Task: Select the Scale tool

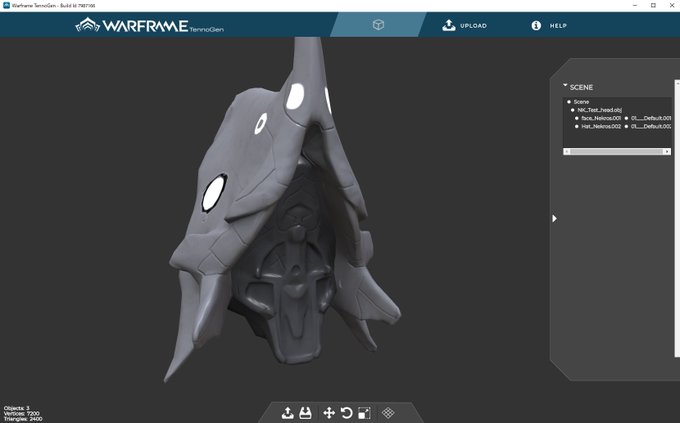Action: pos(364,413)
